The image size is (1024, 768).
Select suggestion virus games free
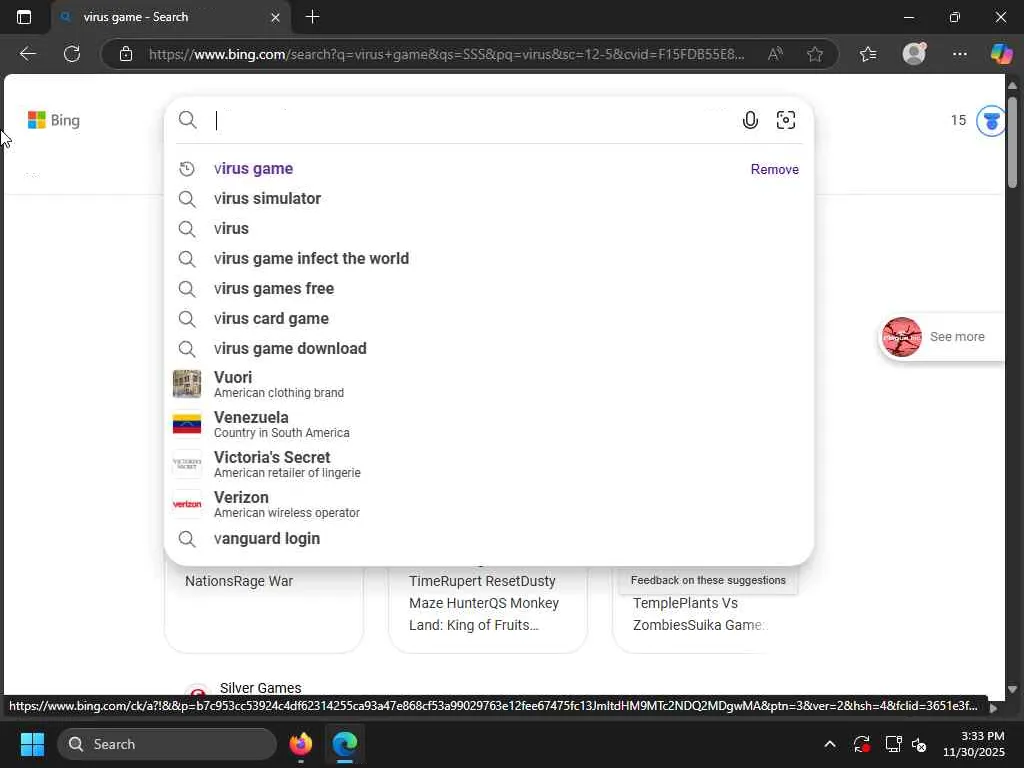point(274,289)
